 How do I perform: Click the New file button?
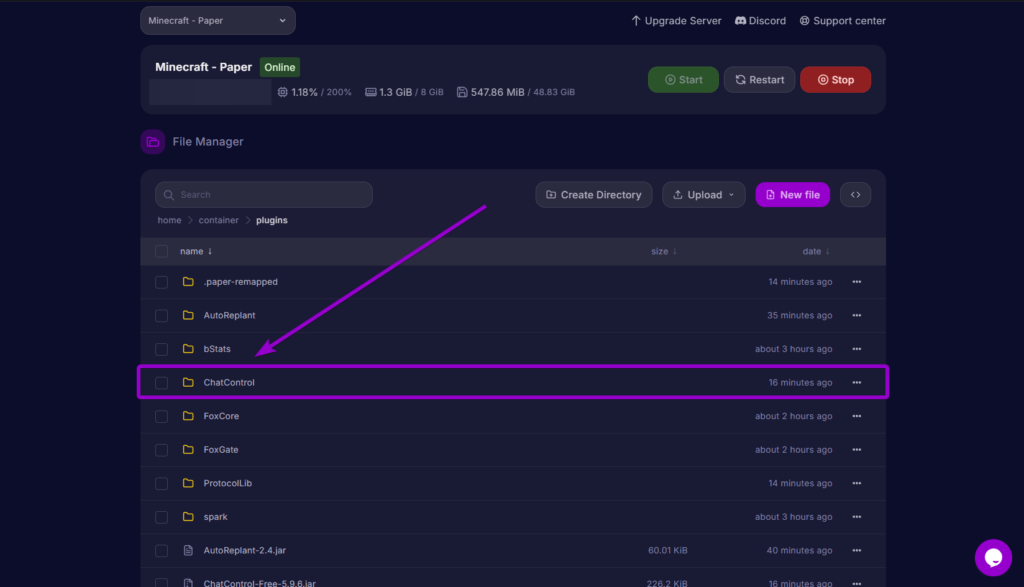tap(792, 194)
